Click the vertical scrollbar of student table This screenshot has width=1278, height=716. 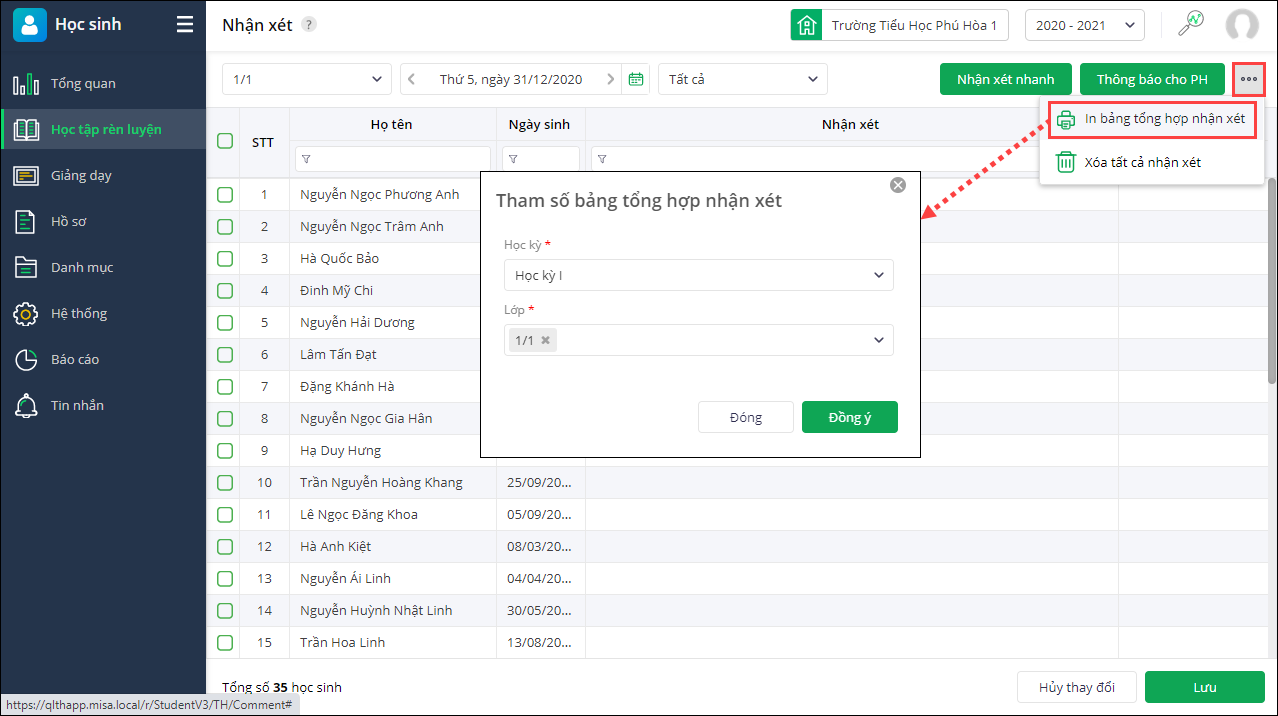click(1272, 280)
